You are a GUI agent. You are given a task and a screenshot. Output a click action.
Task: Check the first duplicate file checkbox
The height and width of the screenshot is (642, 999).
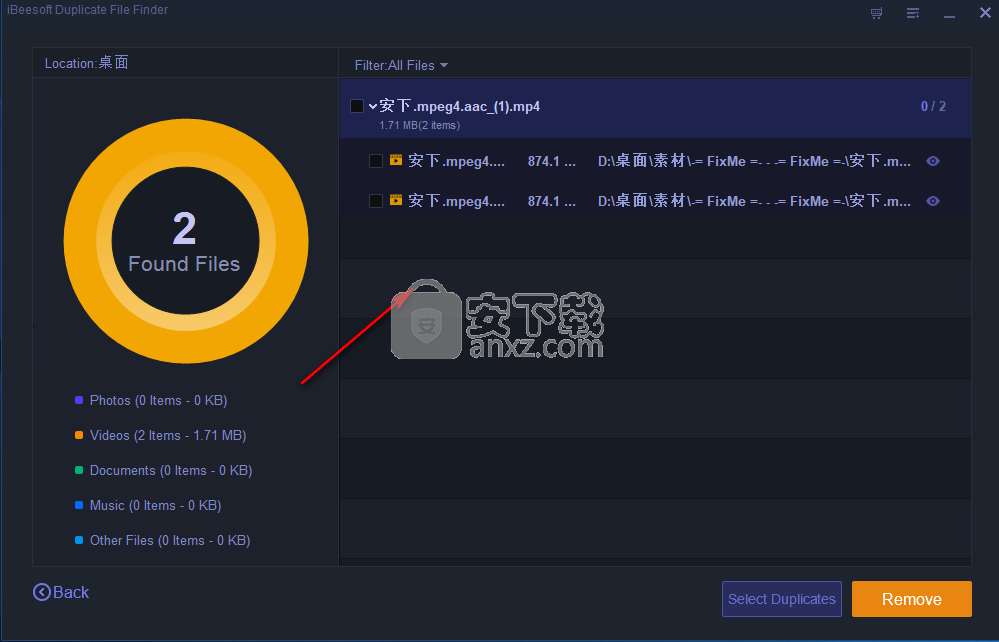[376, 161]
